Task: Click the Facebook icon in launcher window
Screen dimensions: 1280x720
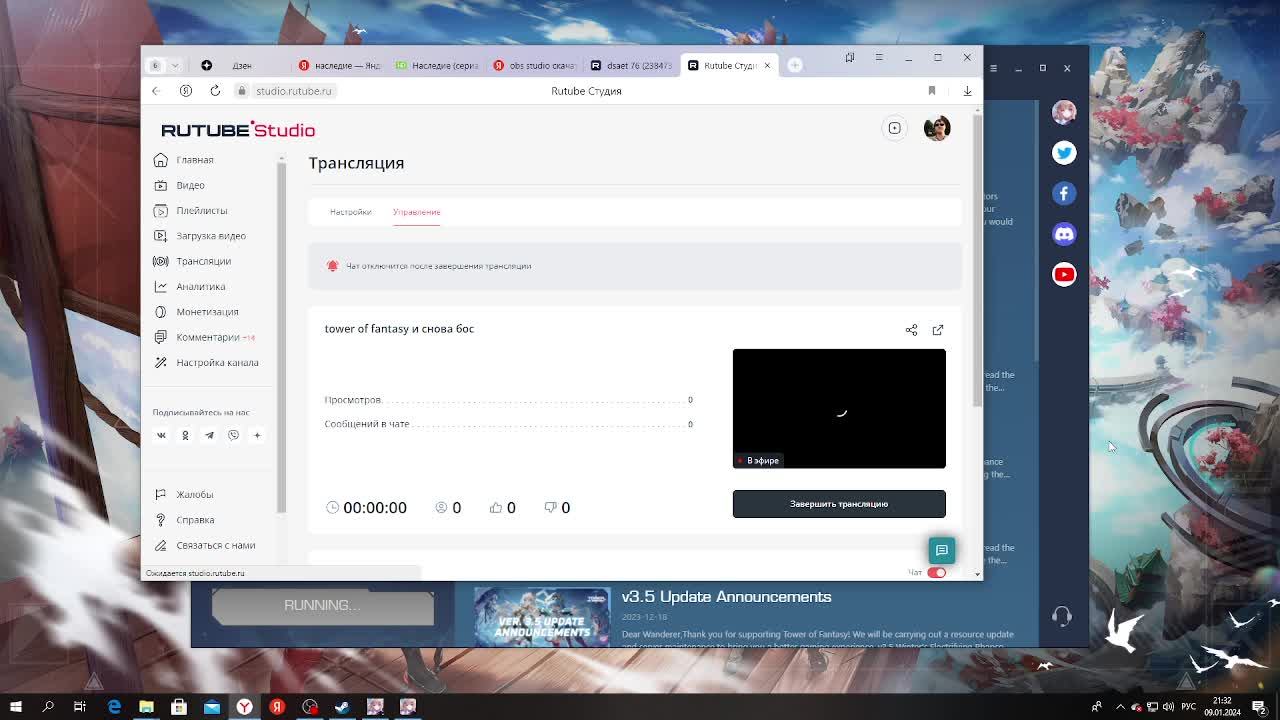Action: point(1064,193)
